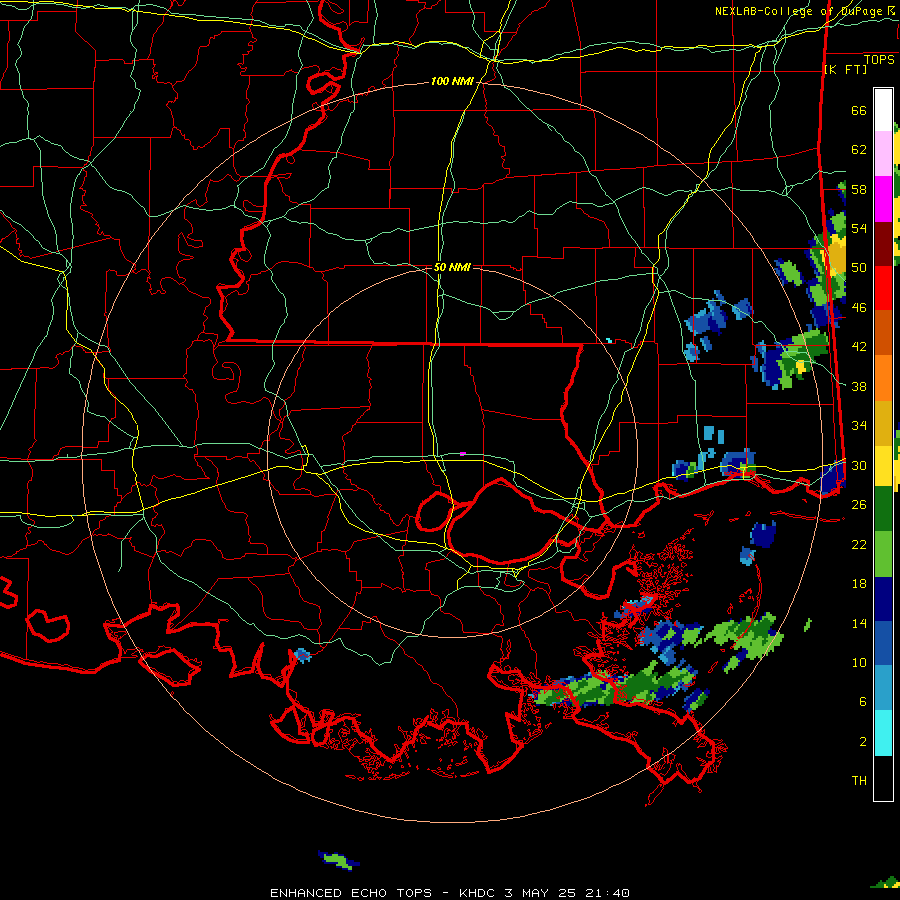900x900 pixels.
Task: Click the navy blue legend swatch
Action: point(883,599)
